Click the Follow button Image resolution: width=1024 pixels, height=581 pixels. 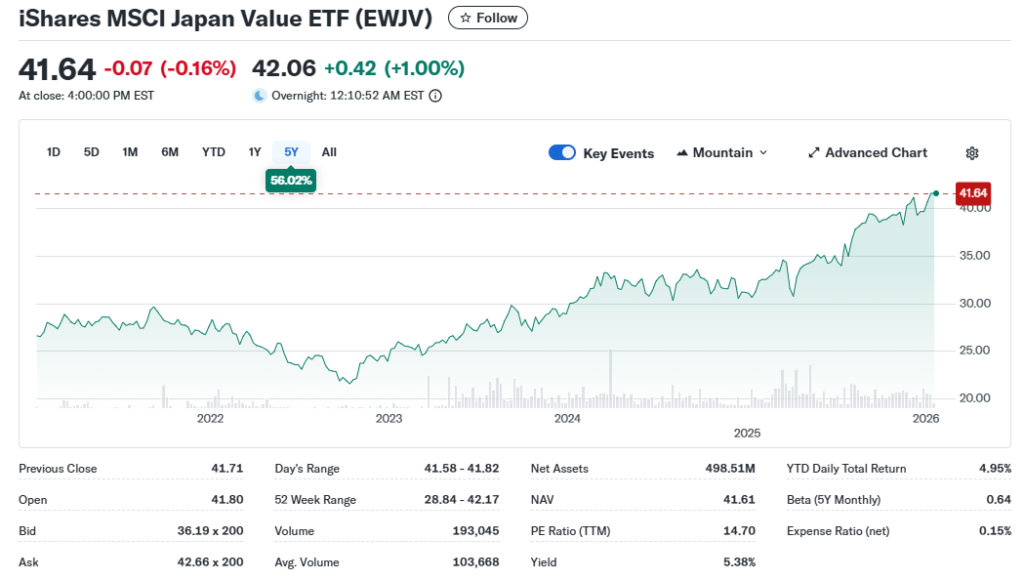click(x=488, y=17)
